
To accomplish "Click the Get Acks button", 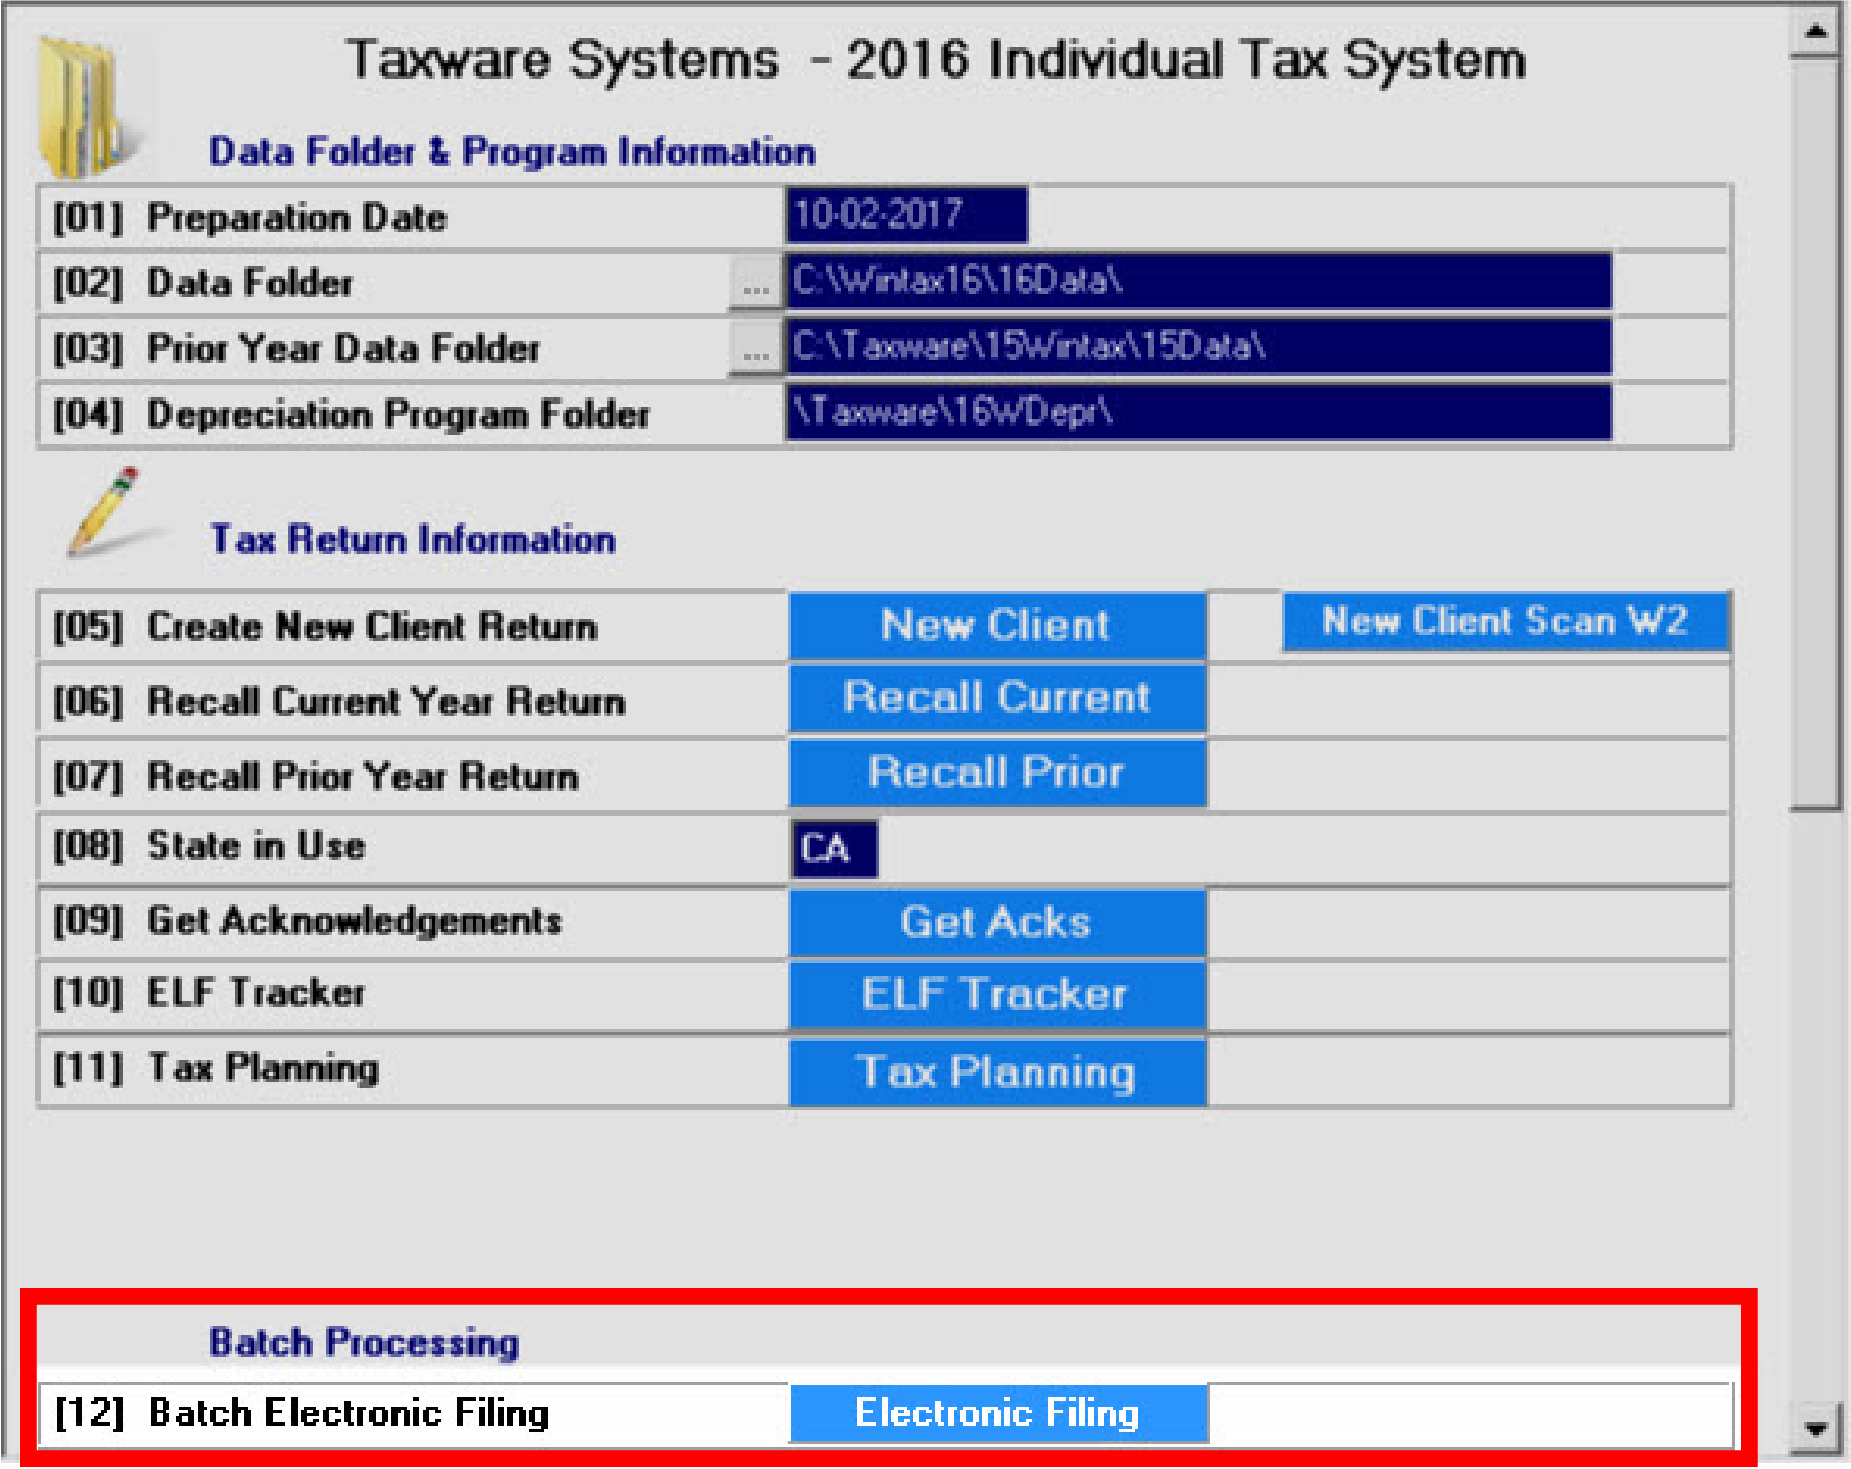I will [998, 922].
